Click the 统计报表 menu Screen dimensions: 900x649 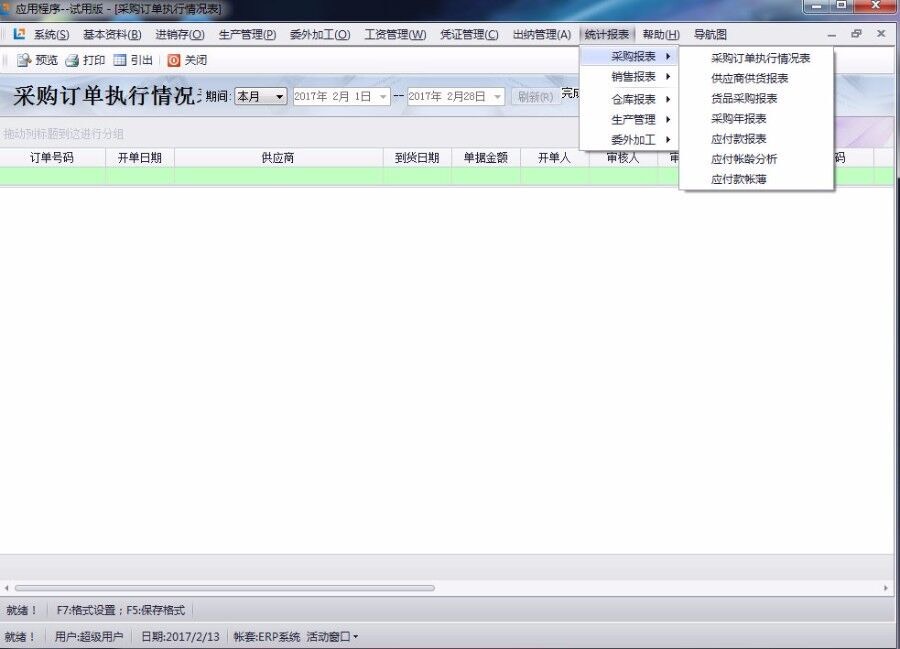pos(607,34)
